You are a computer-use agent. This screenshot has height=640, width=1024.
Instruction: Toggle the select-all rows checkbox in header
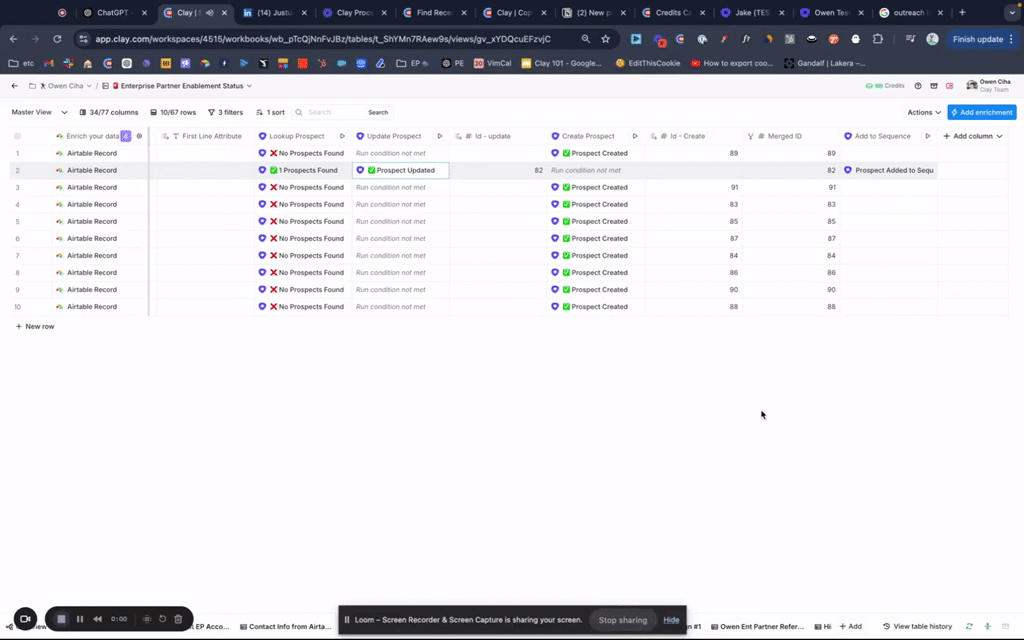click(17, 136)
